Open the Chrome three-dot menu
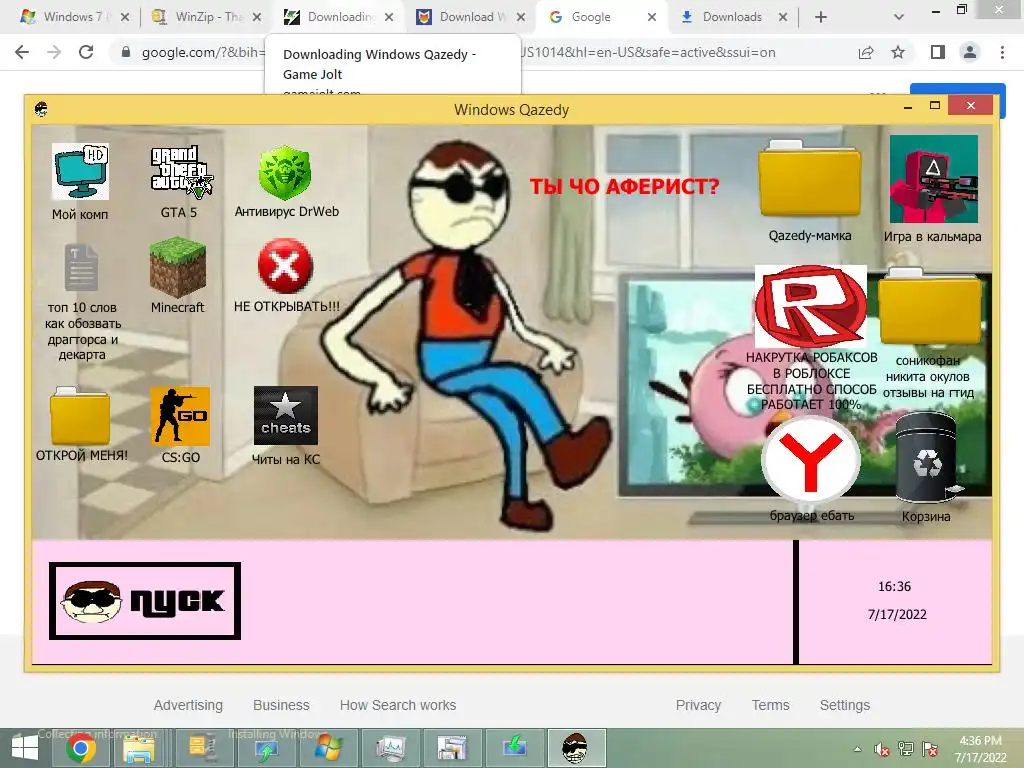1024x768 pixels. 1002,52
